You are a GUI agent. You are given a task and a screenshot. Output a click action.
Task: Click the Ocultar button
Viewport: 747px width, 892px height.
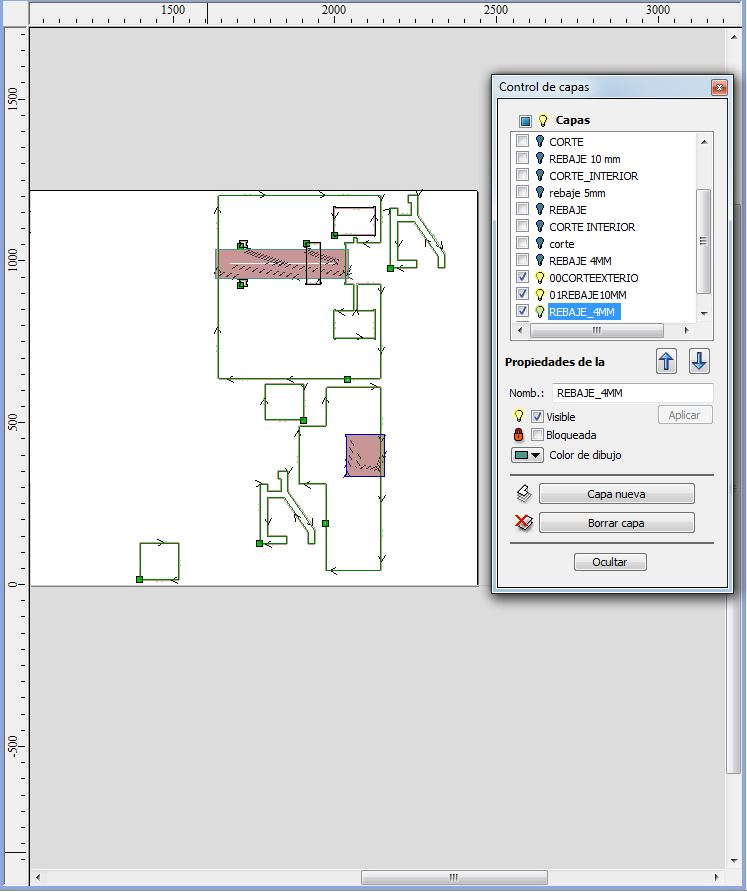(610, 562)
